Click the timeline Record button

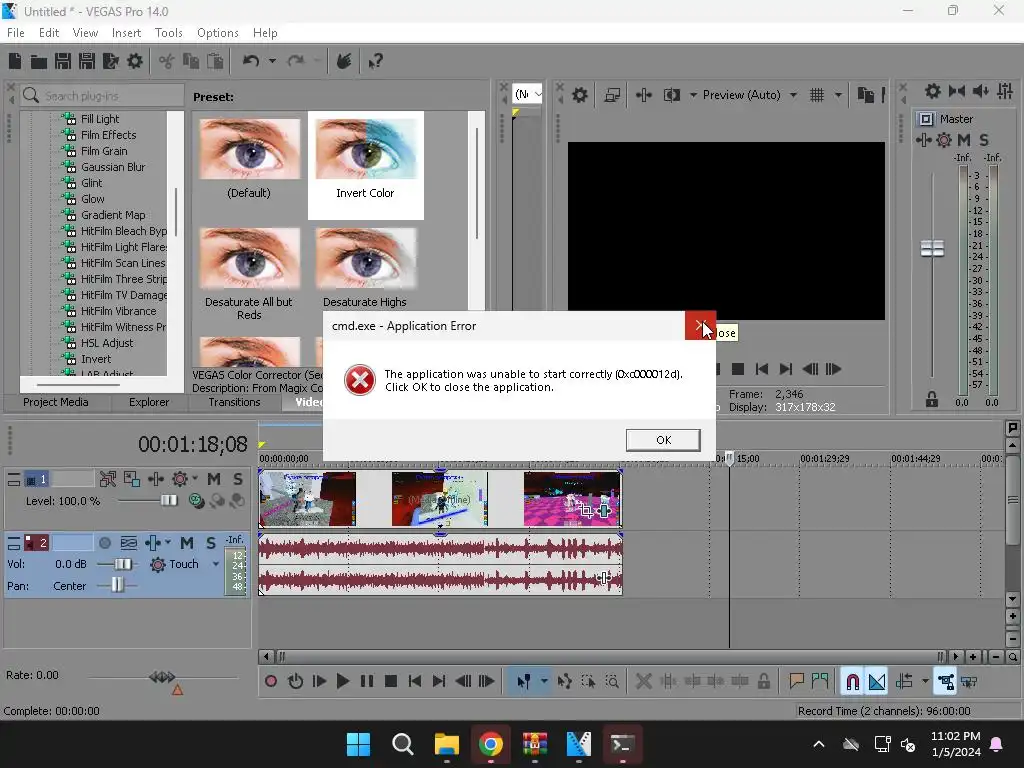point(270,682)
